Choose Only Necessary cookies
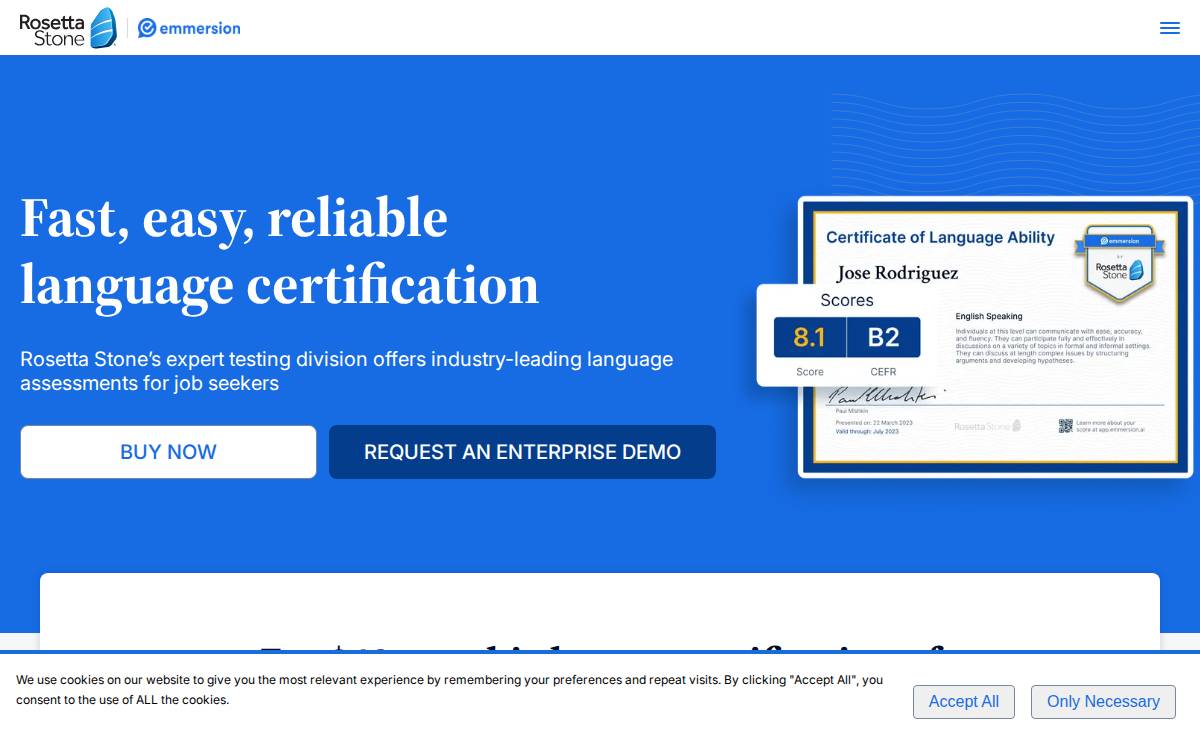This screenshot has width=1200, height=750. coord(1103,702)
